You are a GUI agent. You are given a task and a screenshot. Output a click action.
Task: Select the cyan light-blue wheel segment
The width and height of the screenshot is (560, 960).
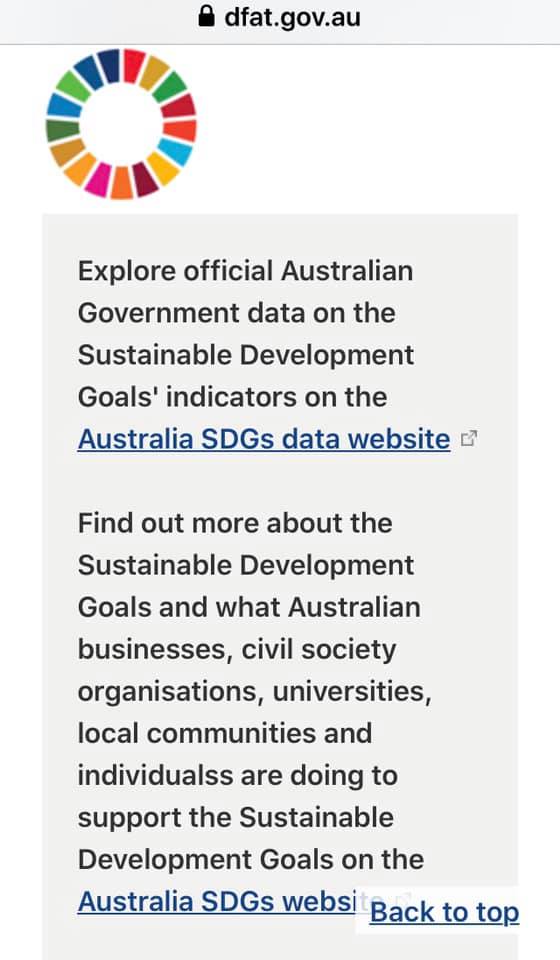click(x=175, y=151)
